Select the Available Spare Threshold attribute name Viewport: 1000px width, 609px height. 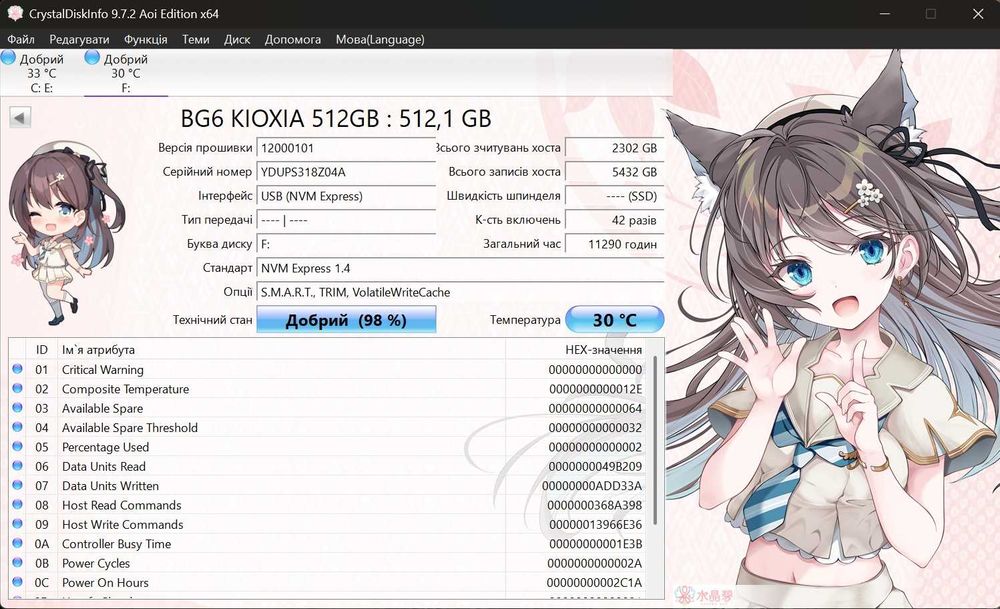click(x=129, y=428)
